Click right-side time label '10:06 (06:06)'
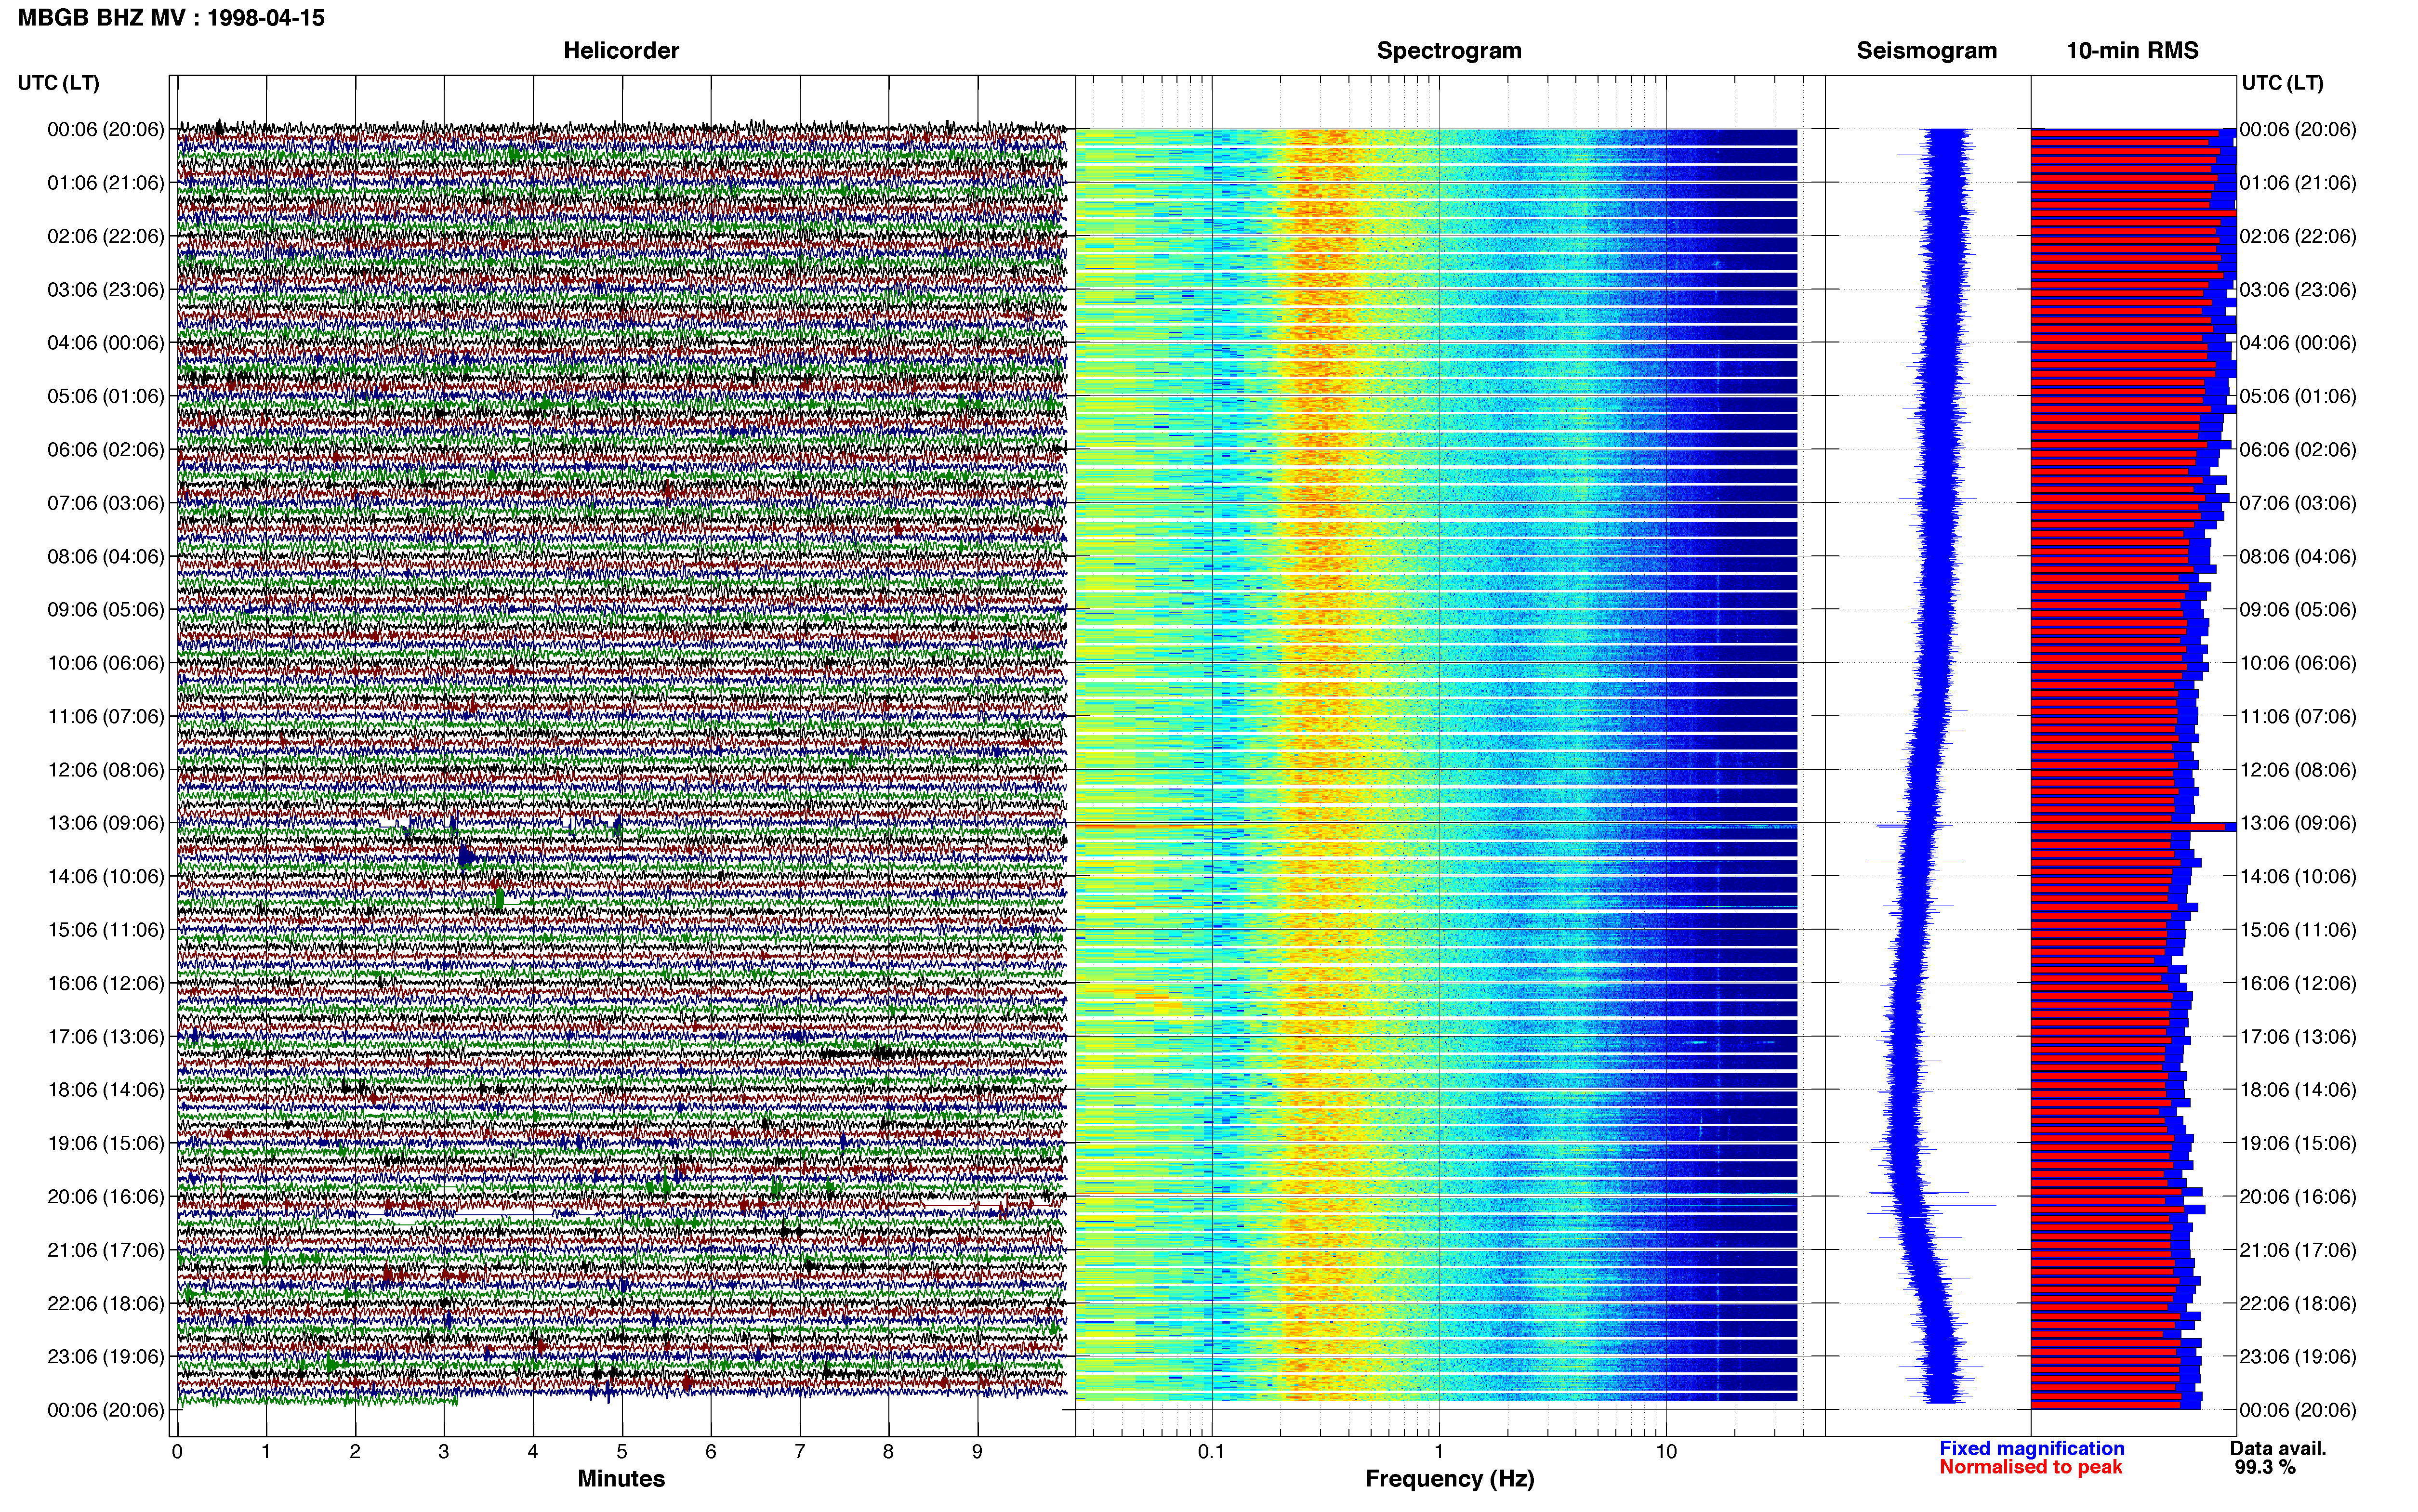 tap(2298, 663)
